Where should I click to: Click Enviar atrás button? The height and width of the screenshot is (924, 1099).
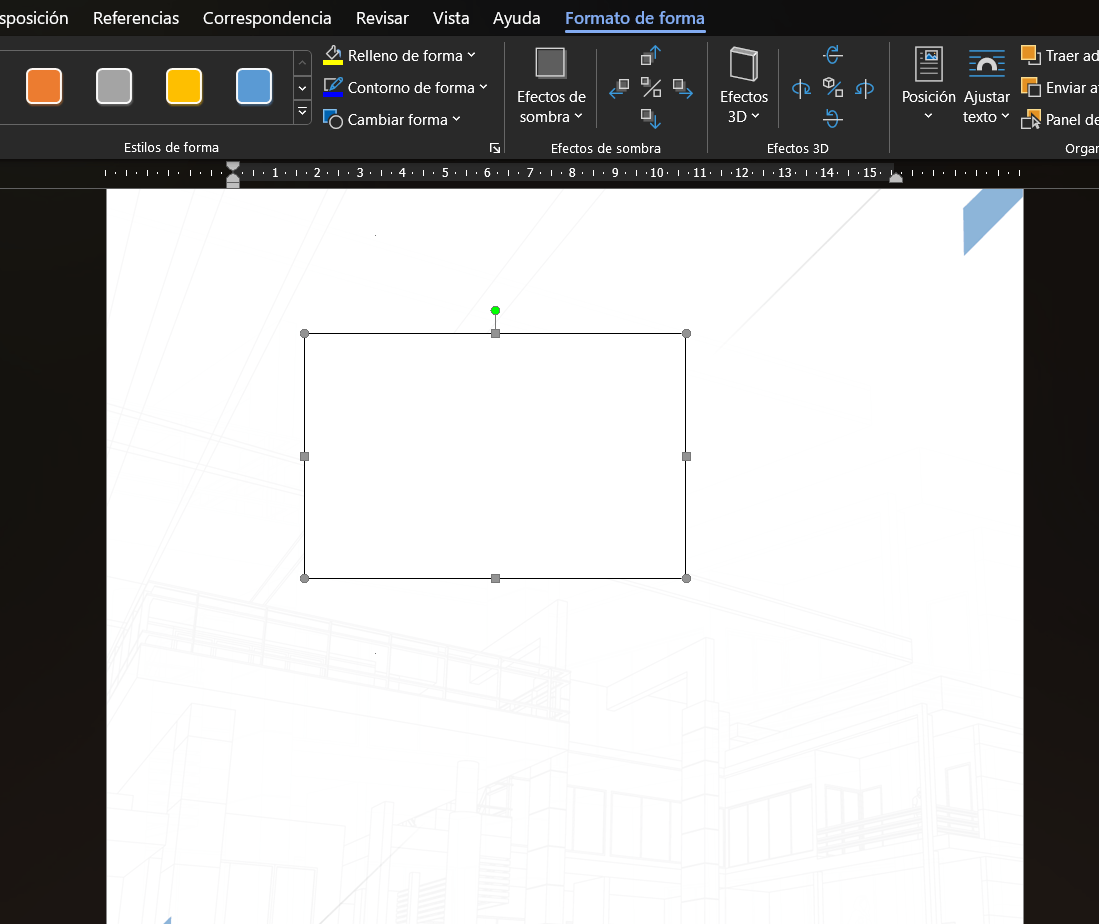(1060, 88)
